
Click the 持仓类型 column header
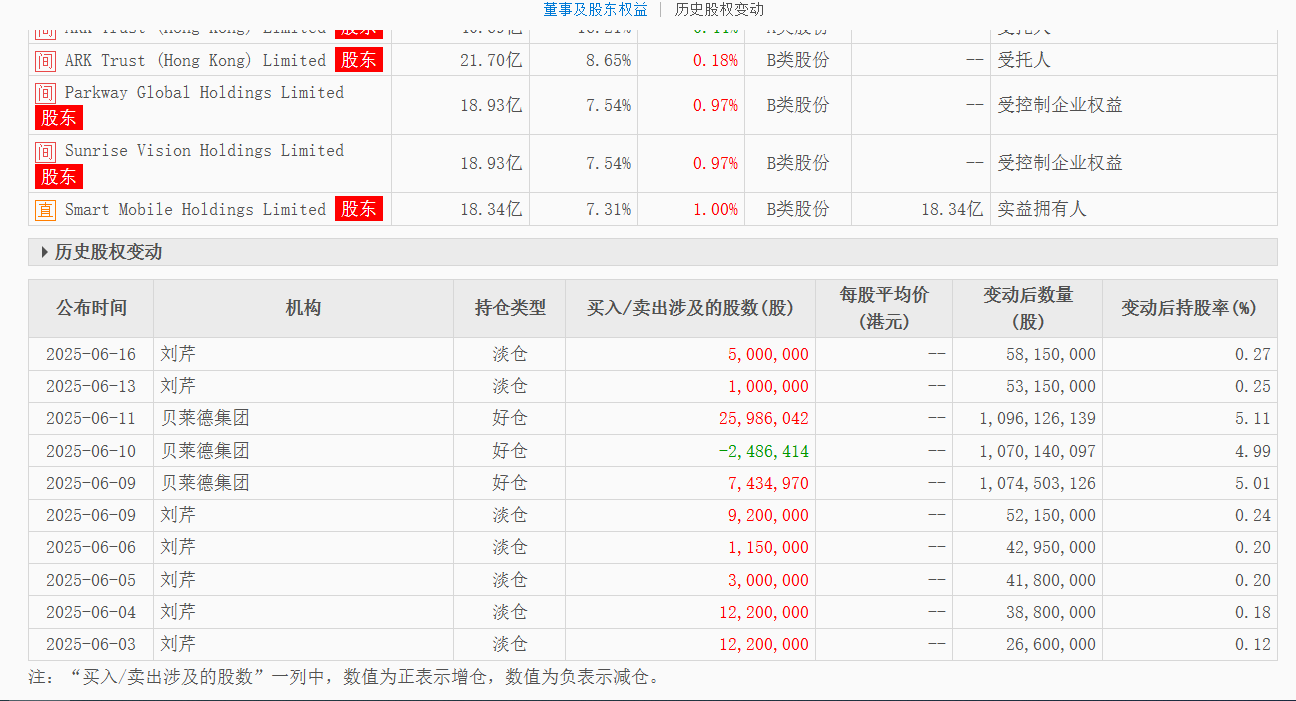point(510,308)
